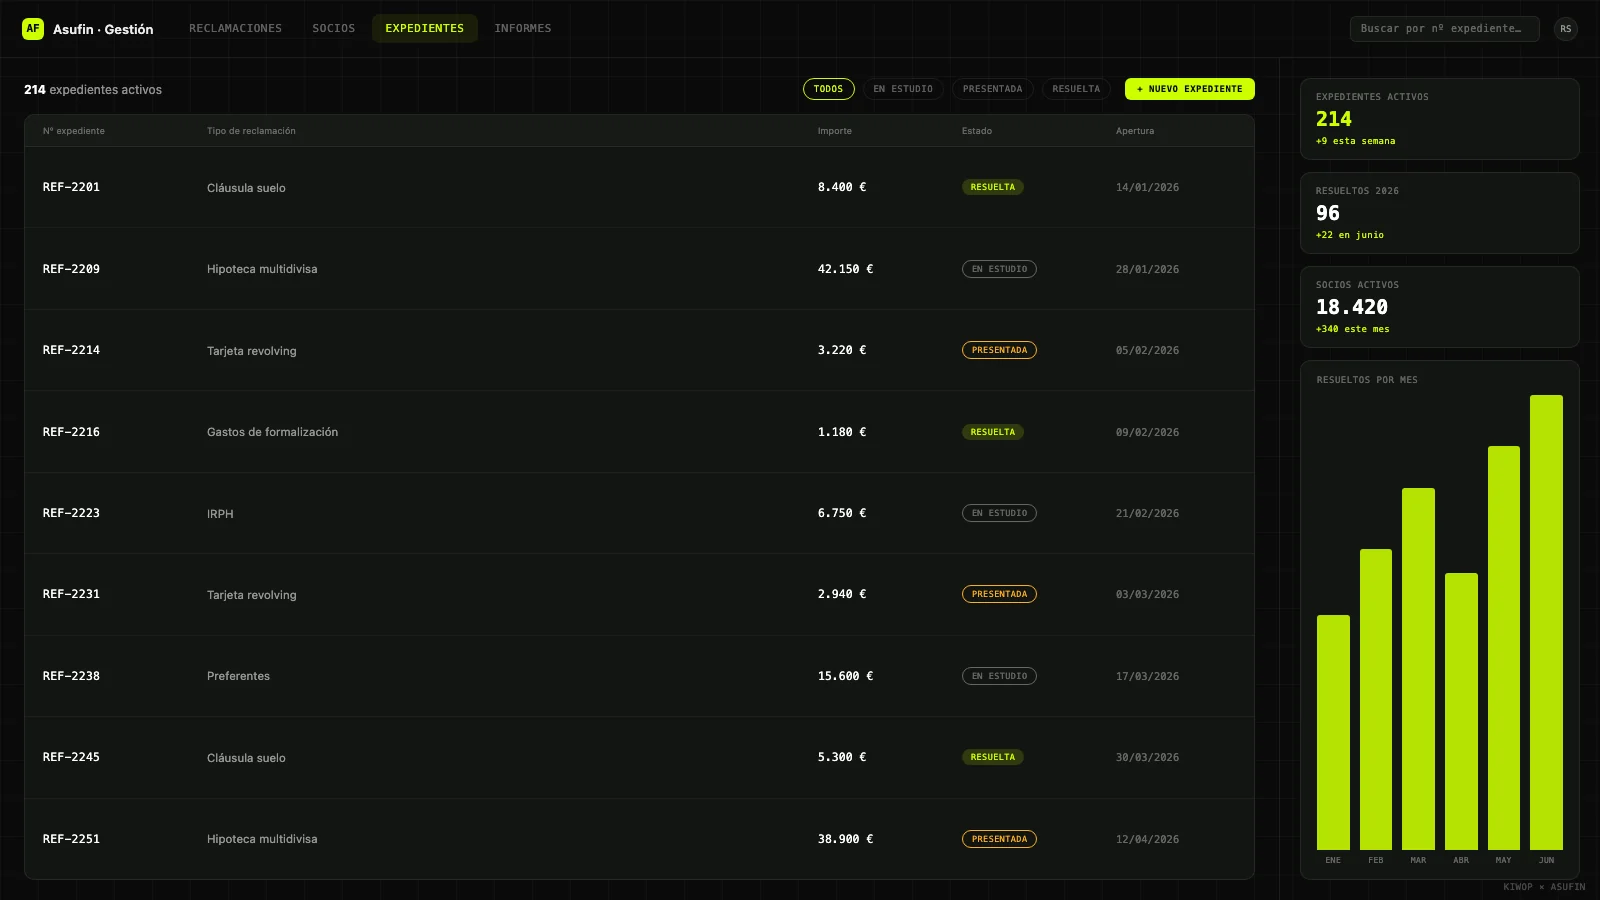The width and height of the screenshot is (1600, 900).
Task: Sort by Importe column header
Action: tap(835, 131)
